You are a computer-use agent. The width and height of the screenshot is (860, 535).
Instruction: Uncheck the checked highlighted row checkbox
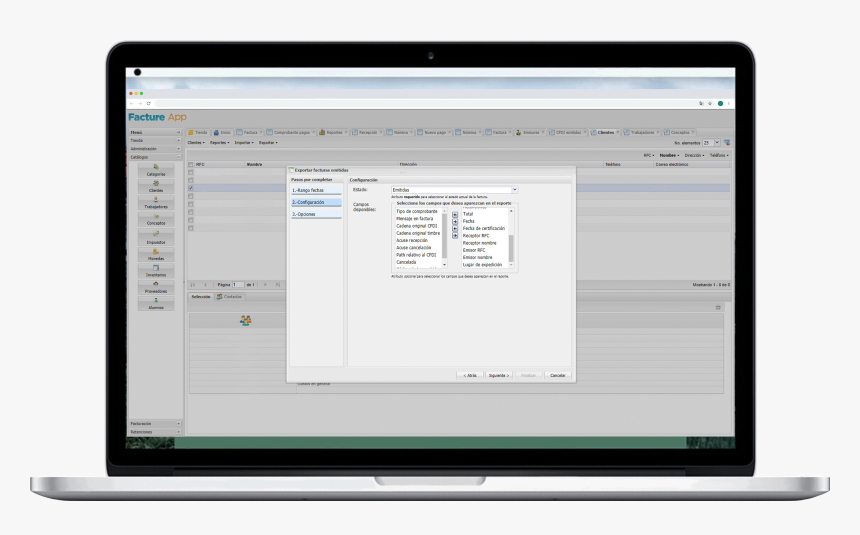click(191, 188)
